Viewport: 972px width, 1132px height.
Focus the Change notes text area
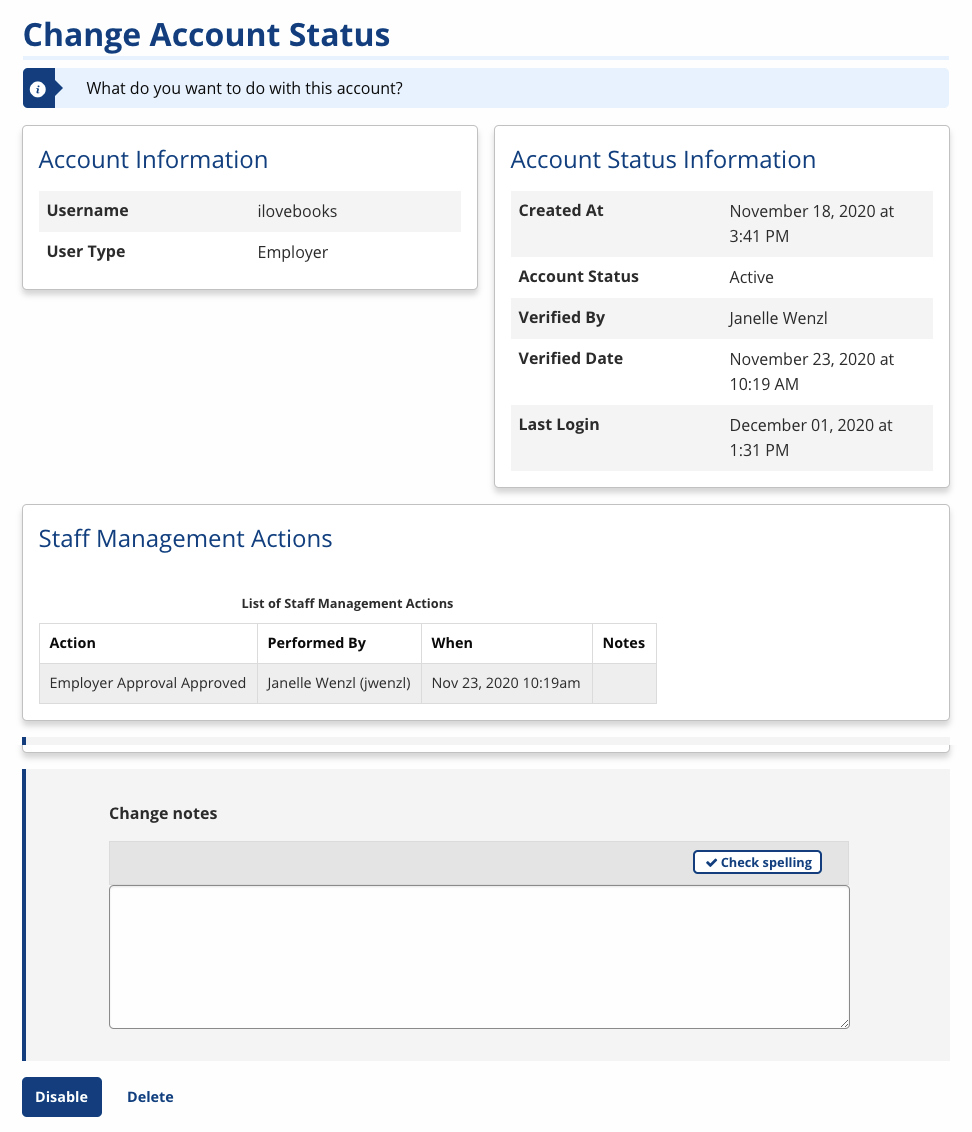[x=479, y=957]
